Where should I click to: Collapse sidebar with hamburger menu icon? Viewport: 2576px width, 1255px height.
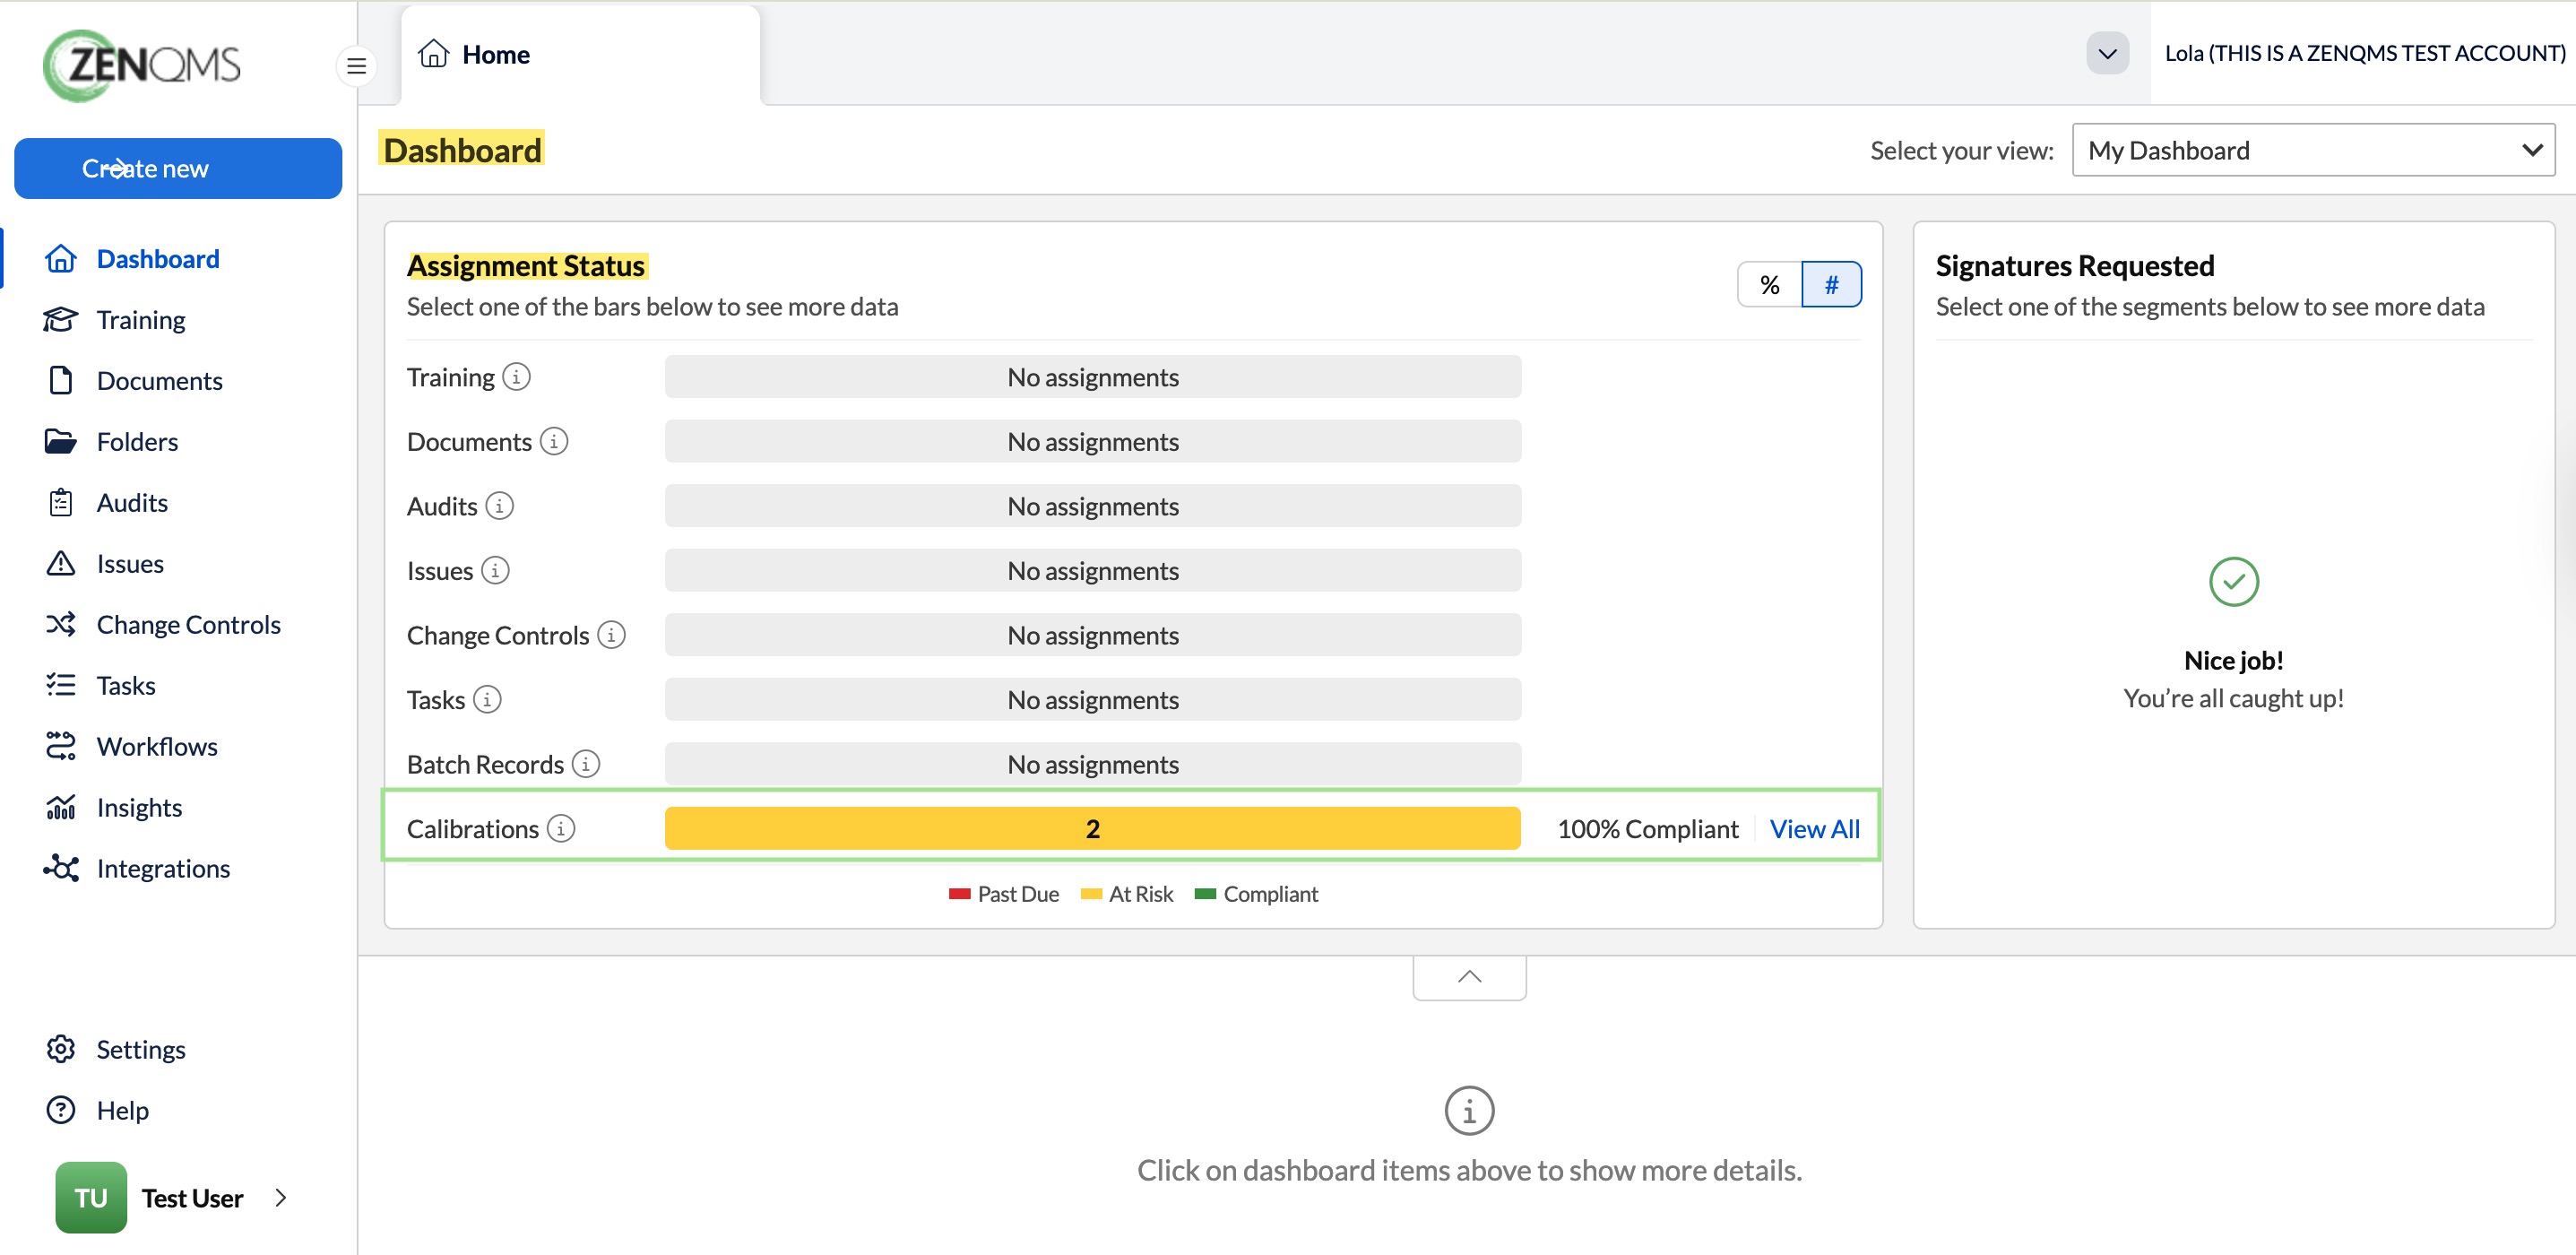[x=356, y=66]
